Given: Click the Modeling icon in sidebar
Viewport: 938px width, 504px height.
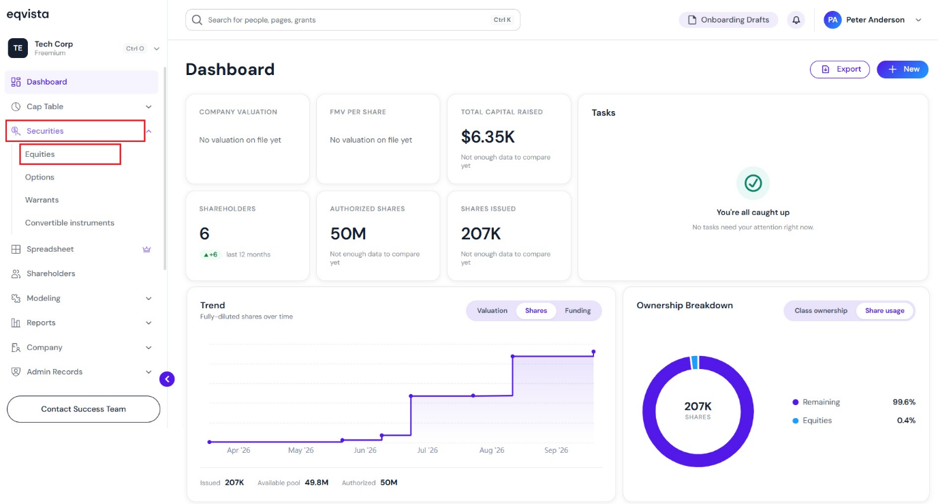Looking at the screenshot, I should [x=16, y=298].
